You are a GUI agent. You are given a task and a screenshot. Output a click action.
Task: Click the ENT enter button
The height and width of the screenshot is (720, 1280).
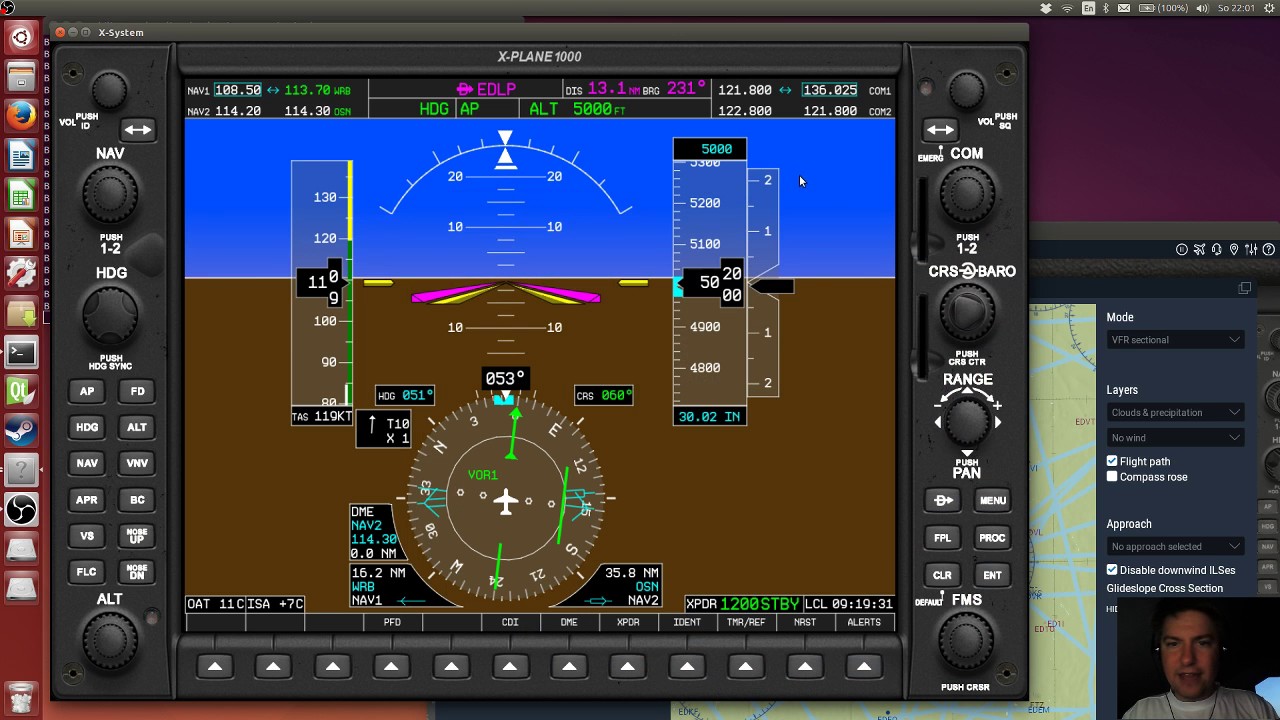(x=992, y=575)
